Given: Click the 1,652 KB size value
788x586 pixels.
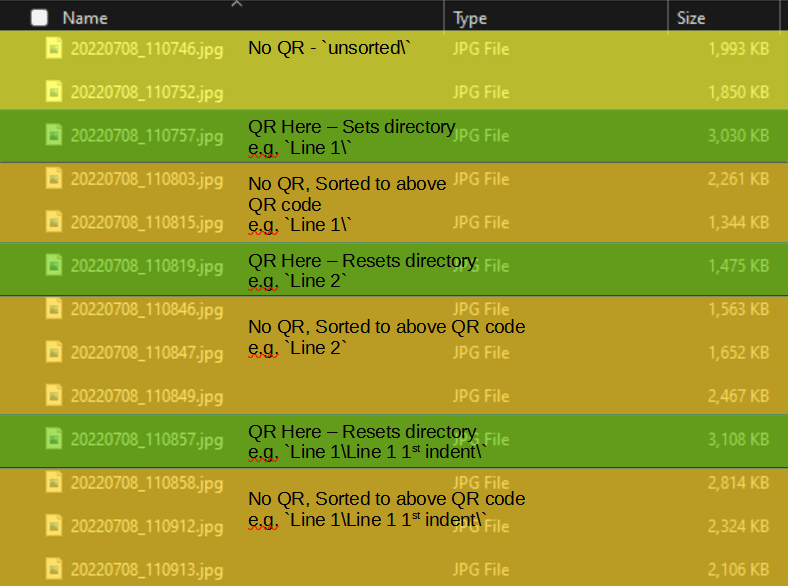Looking at the screenshot, I should click(x=738, y=352).
